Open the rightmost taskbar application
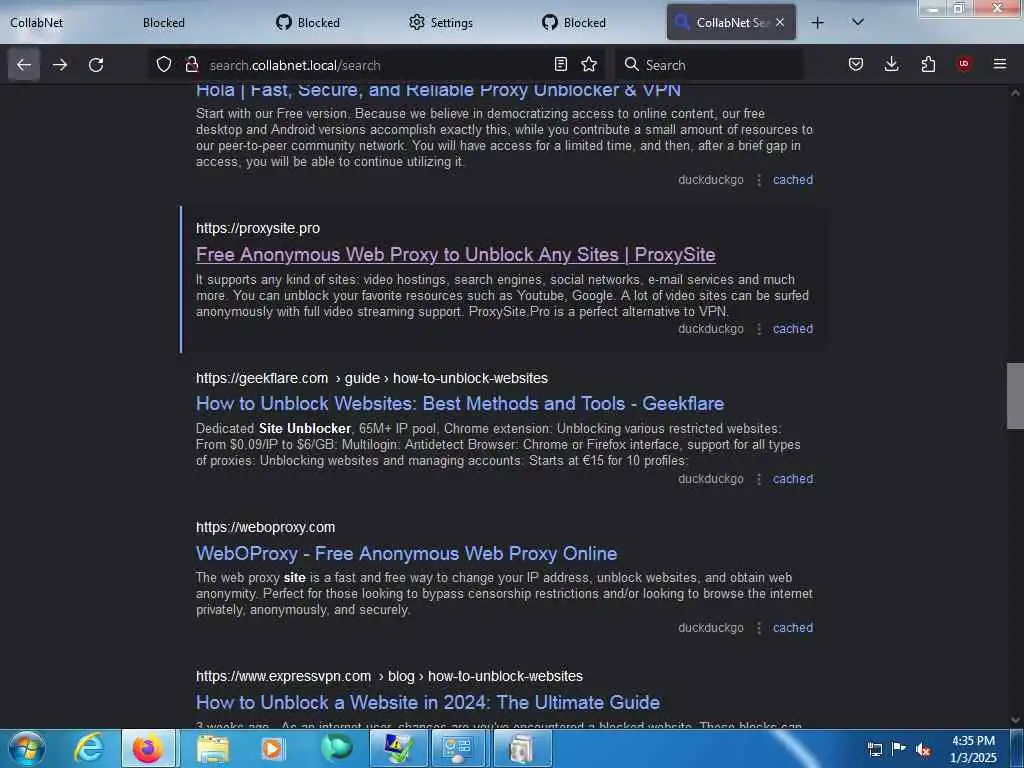1024x768 pixels. (521, 748)
